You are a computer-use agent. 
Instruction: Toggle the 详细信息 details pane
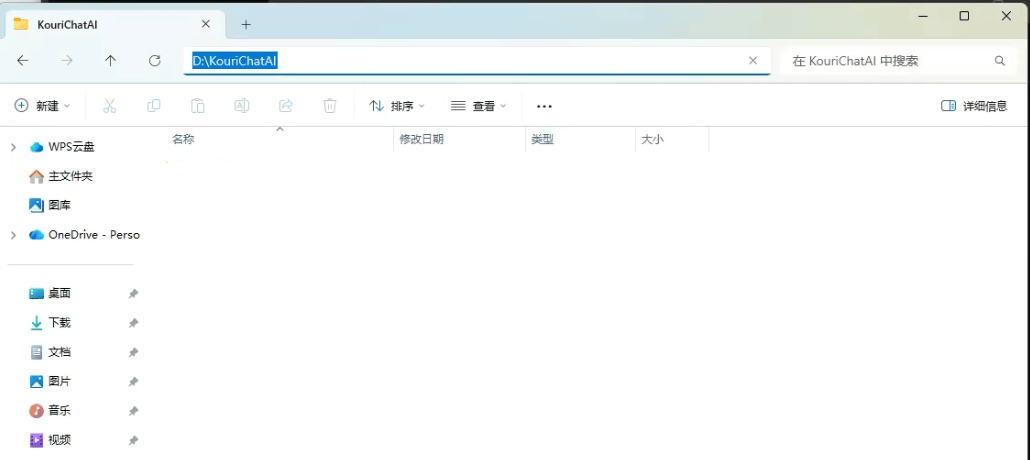coord(974,106)
